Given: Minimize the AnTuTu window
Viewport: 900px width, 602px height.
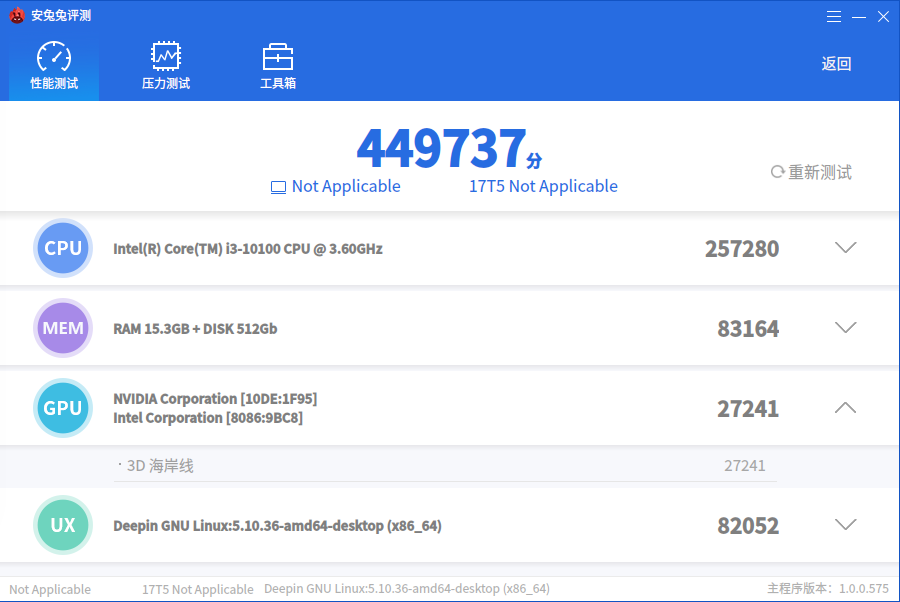Looking at the screenshot, I should pyautogui.click(x=859, y=17).
